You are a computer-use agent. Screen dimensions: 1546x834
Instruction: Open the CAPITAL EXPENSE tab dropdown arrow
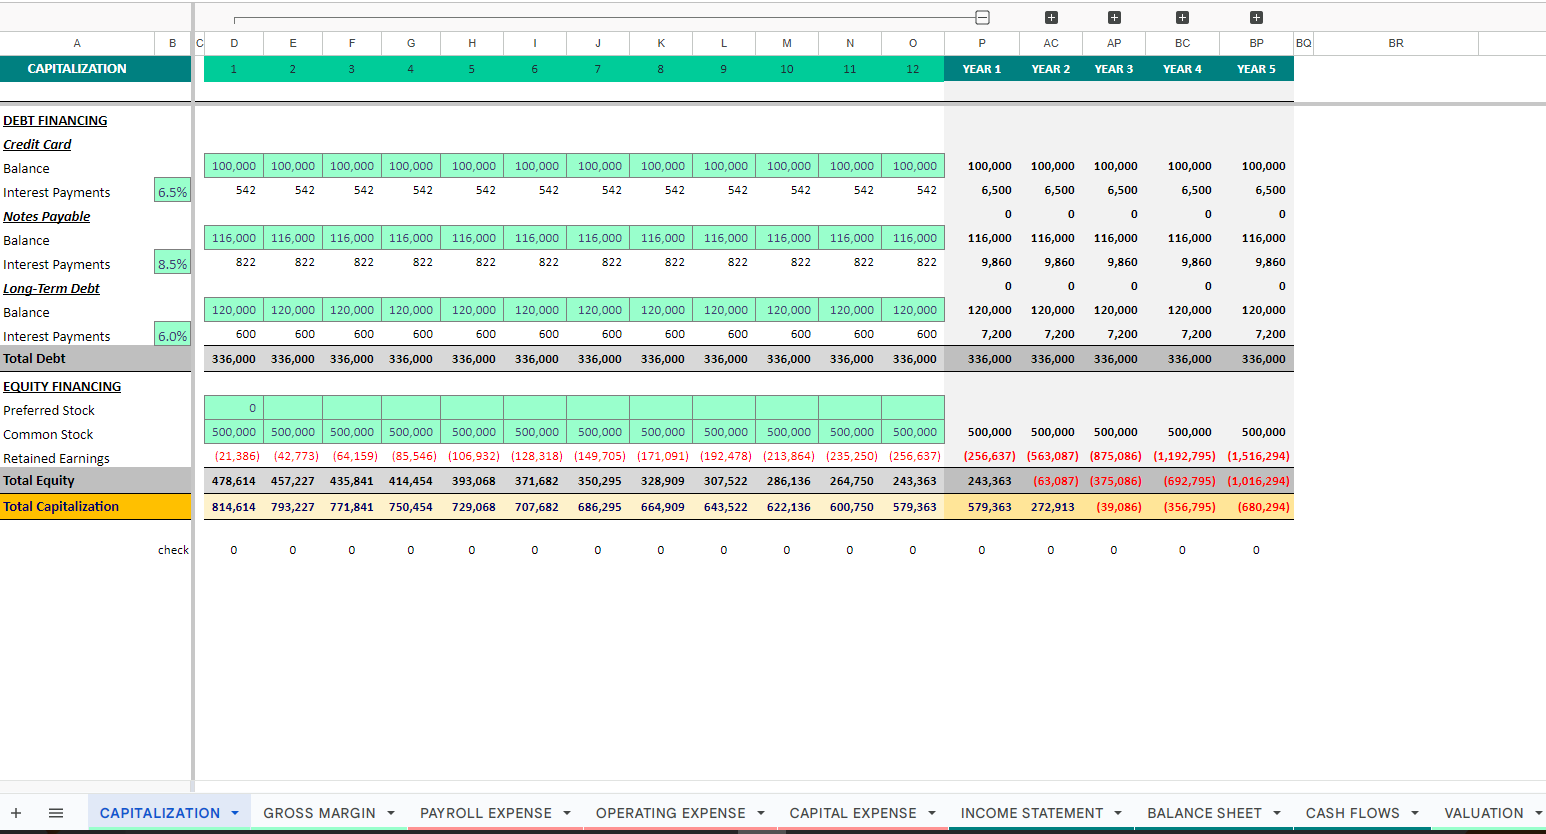tap(932, 813)
